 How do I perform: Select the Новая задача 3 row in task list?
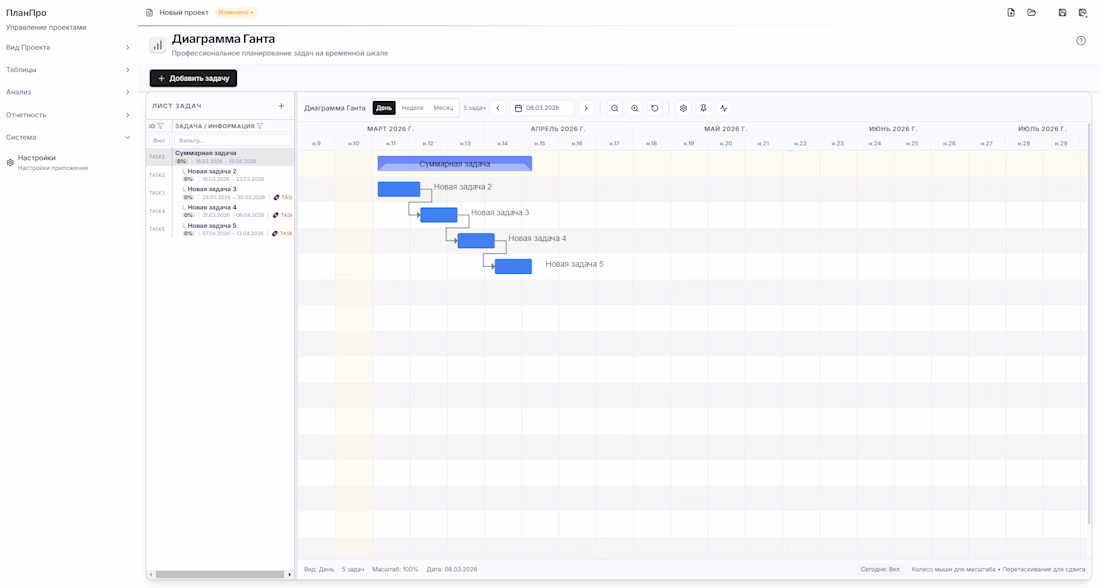coord(220,193)
